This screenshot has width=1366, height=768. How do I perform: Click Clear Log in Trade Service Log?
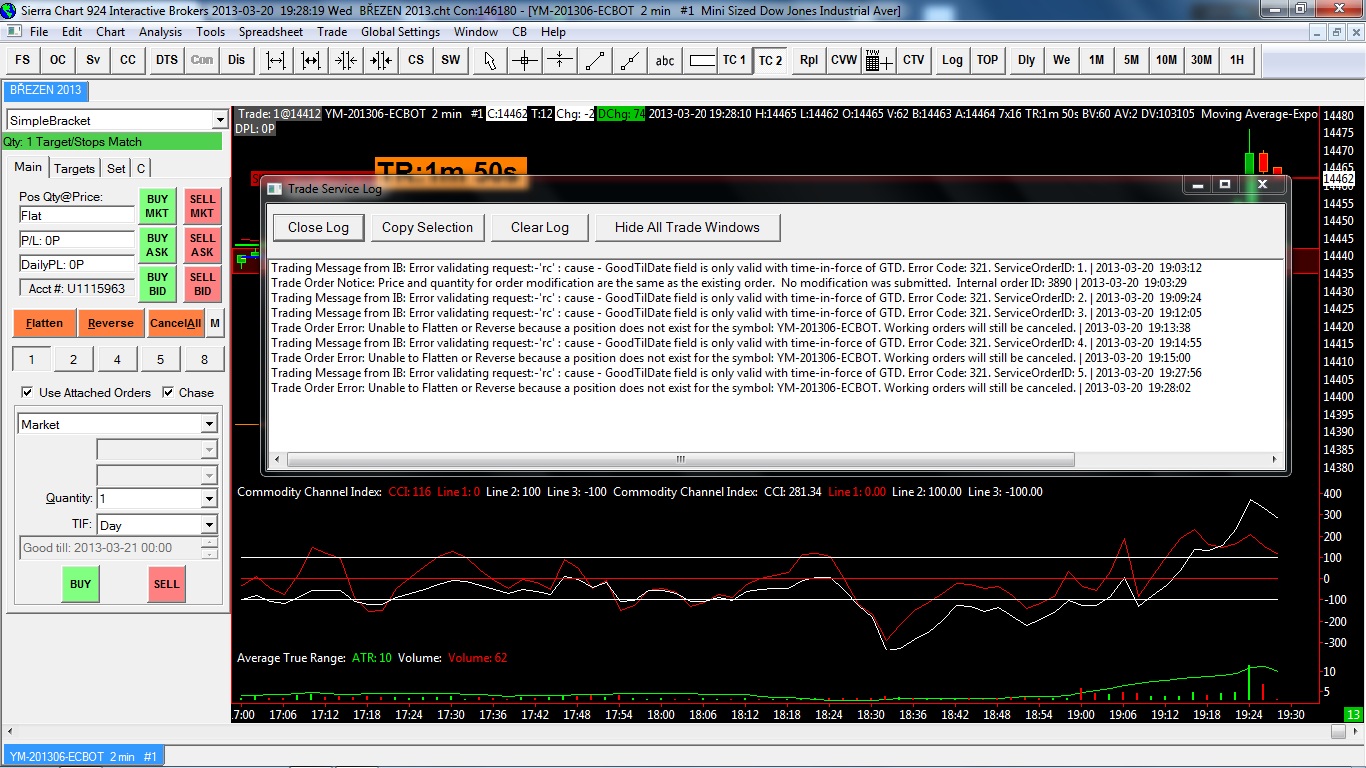[x=539, y=227]
